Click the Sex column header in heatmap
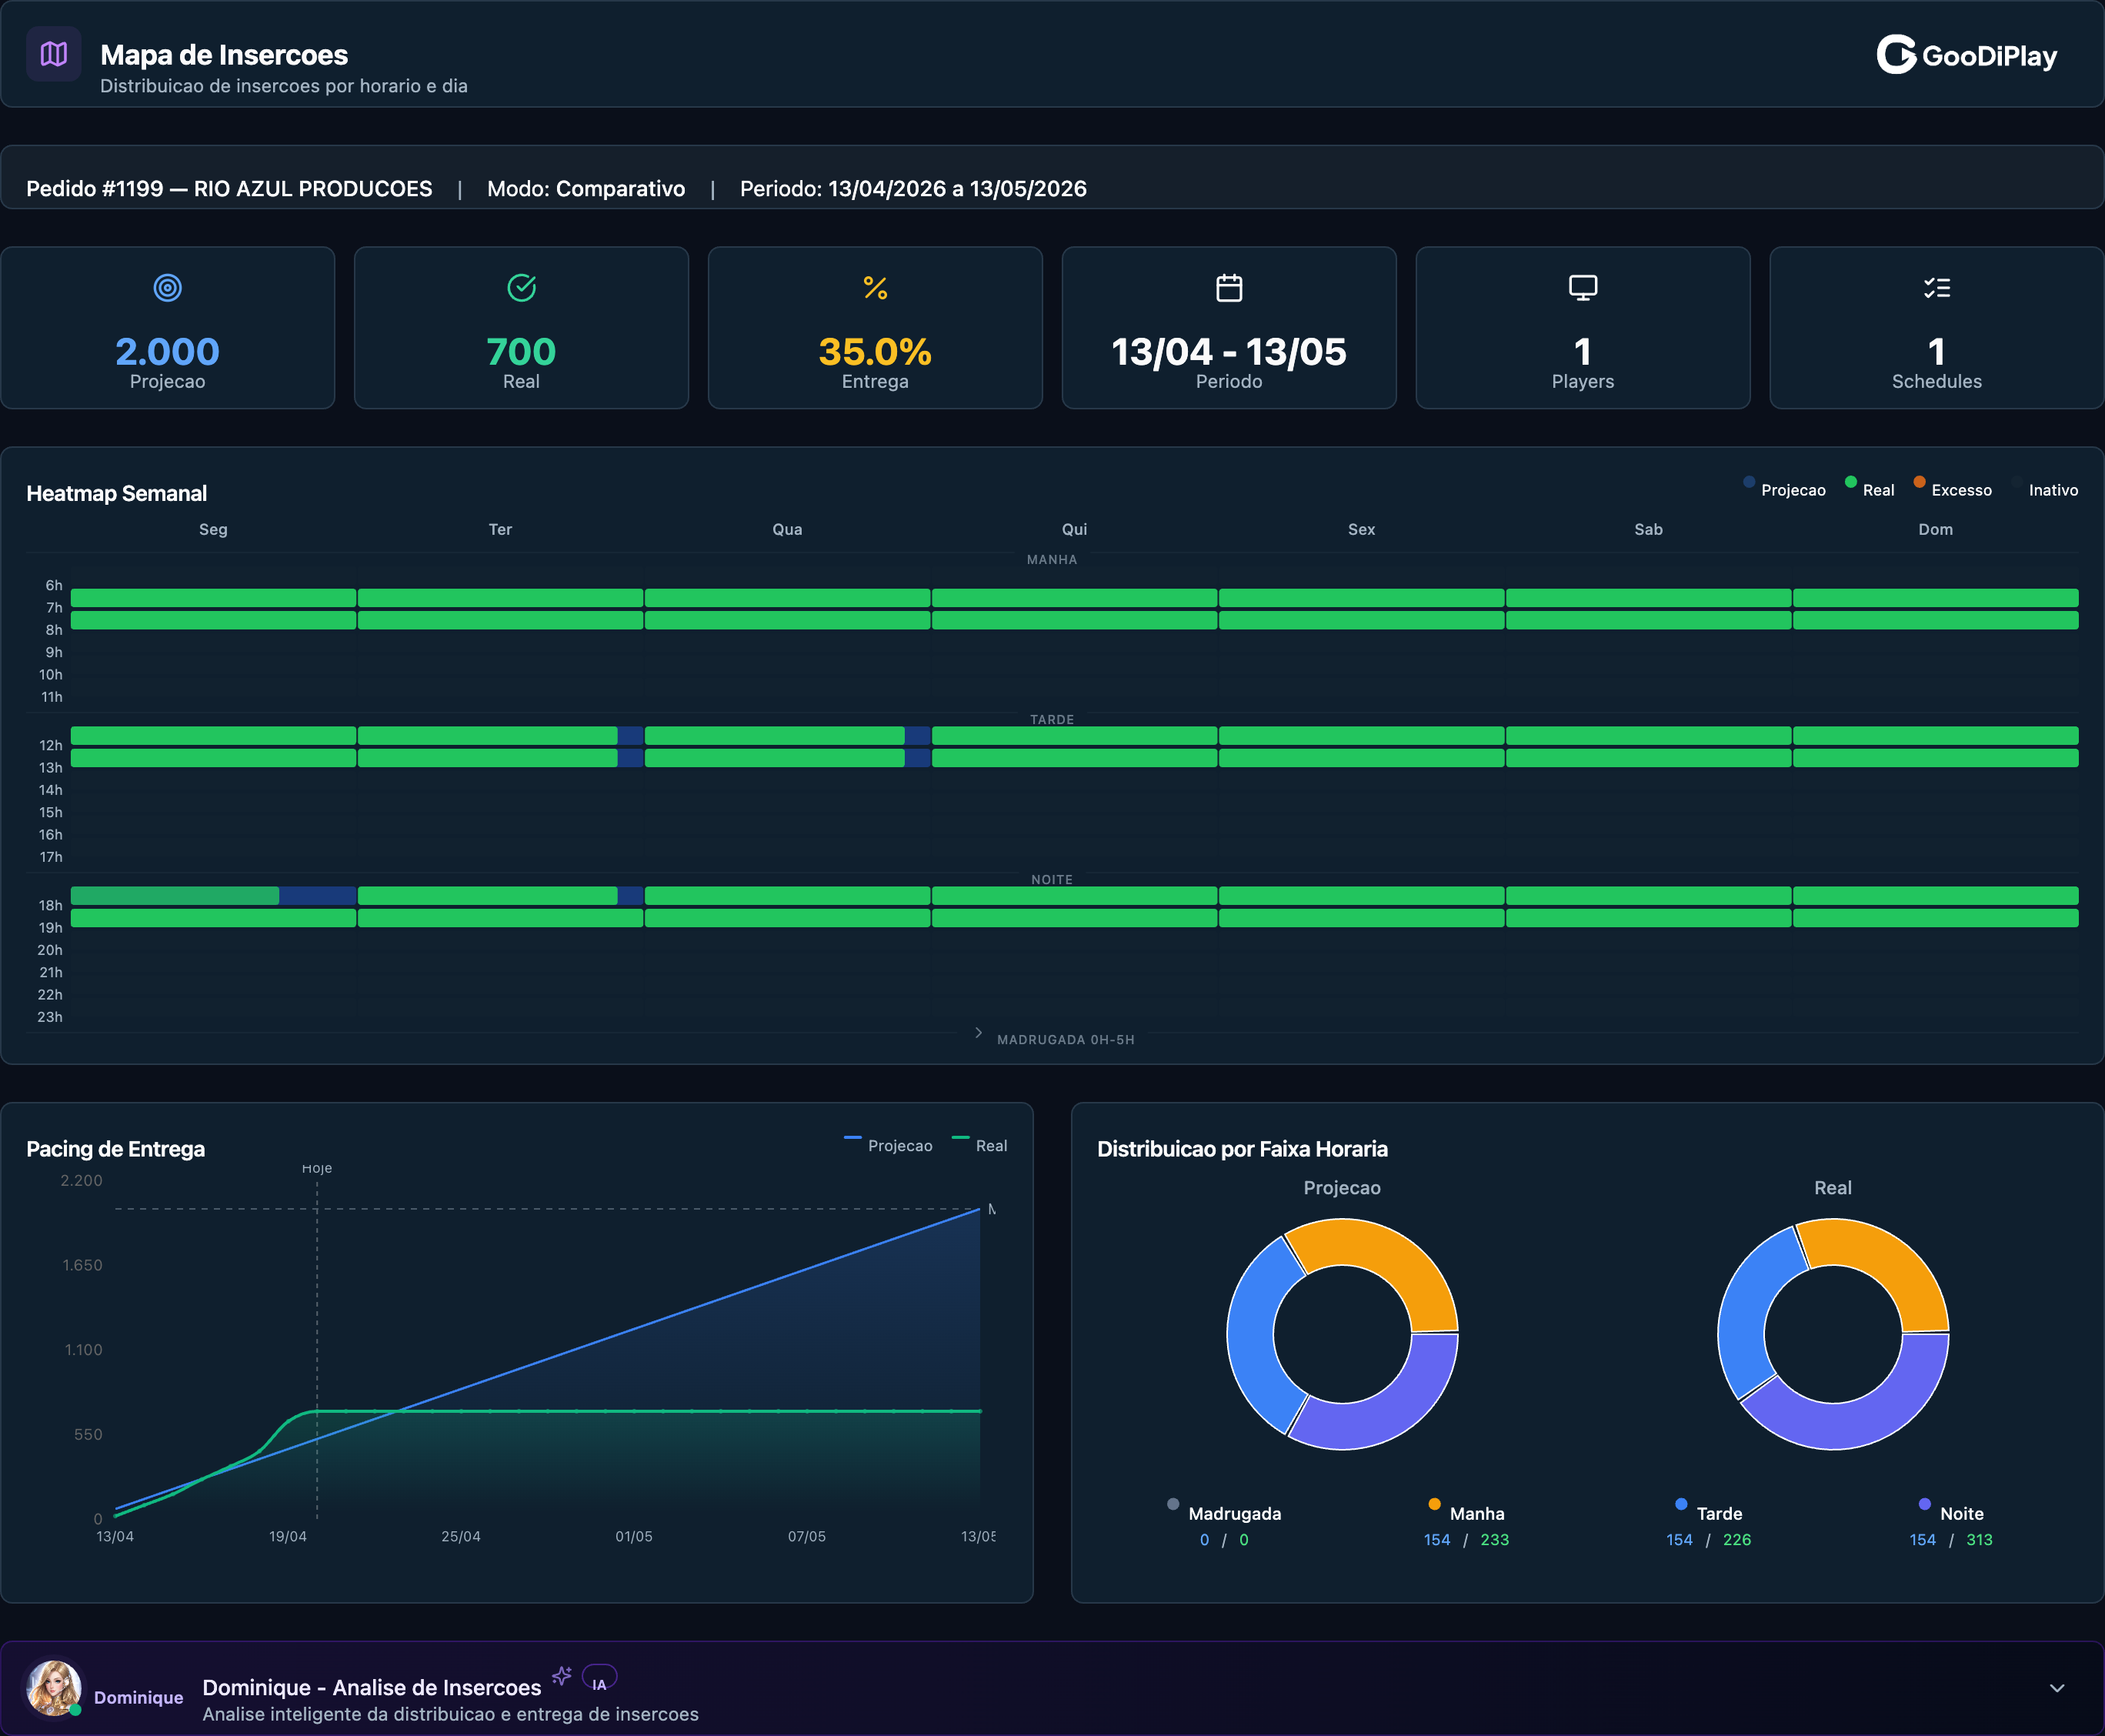The width and height of the screenshot is (2105, 1736). click(x=1361, y=529)
